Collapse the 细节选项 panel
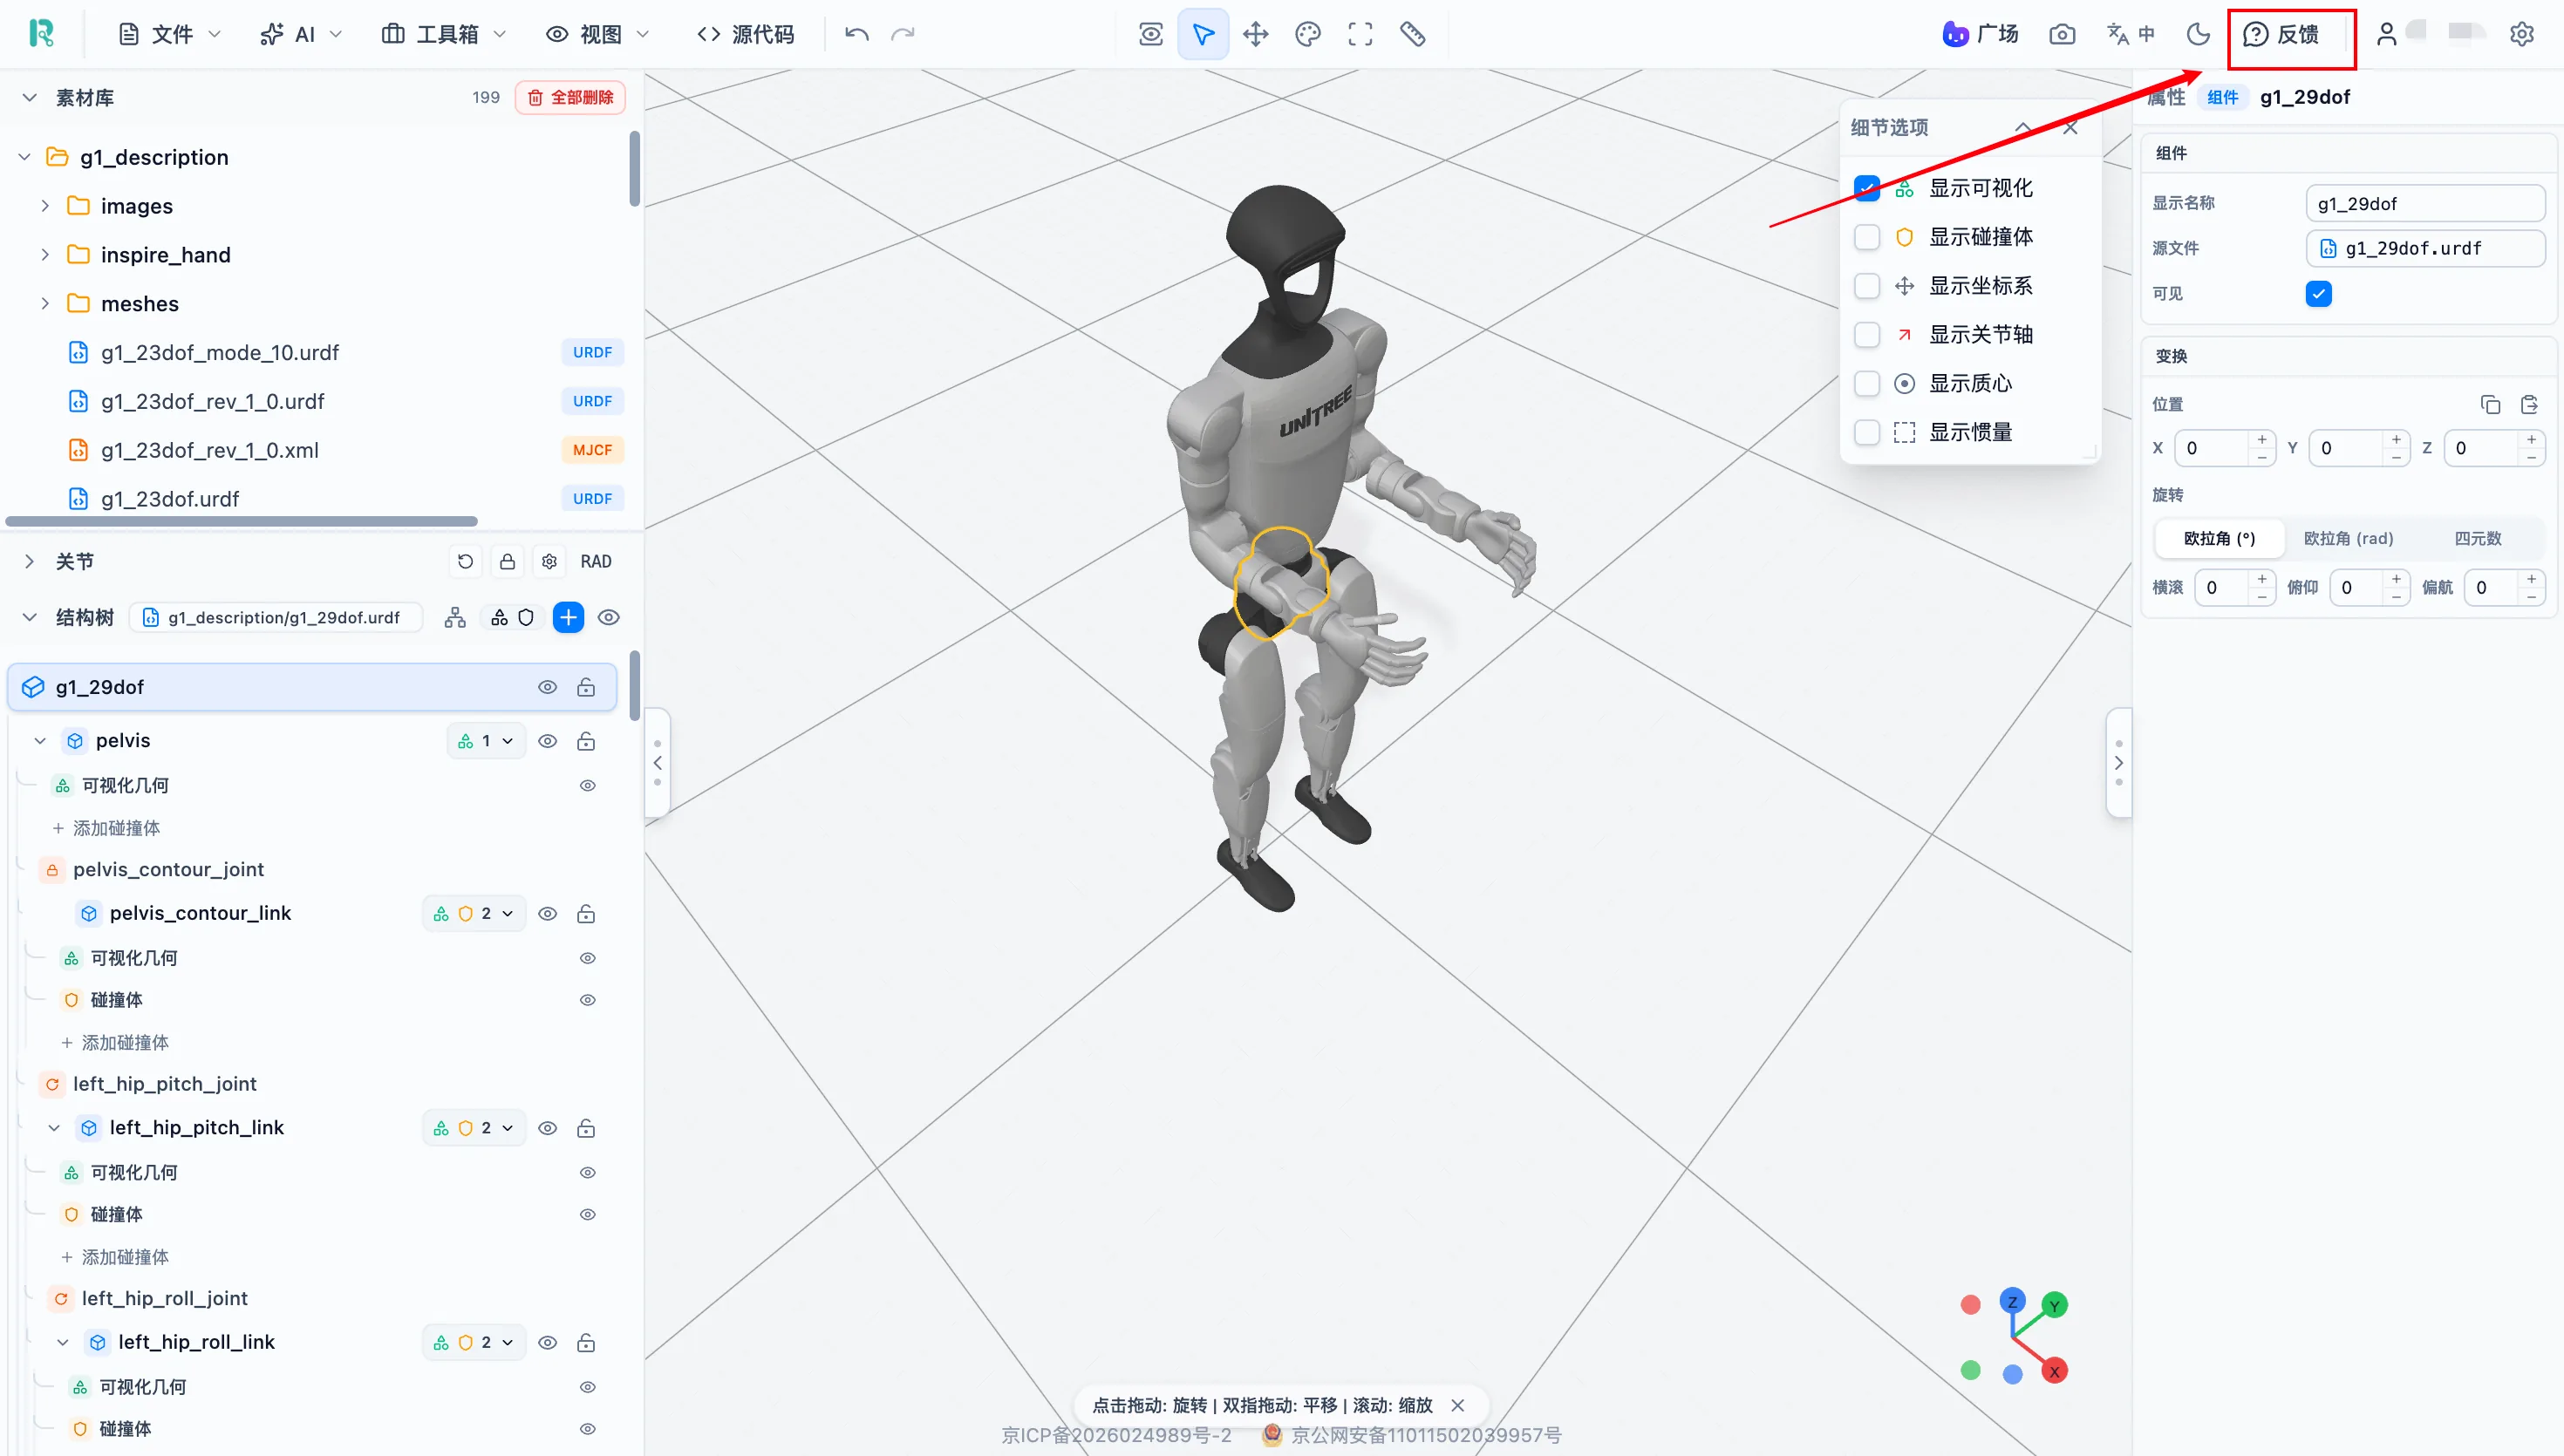The image size is (2564, 1456). click(2022, 128)
